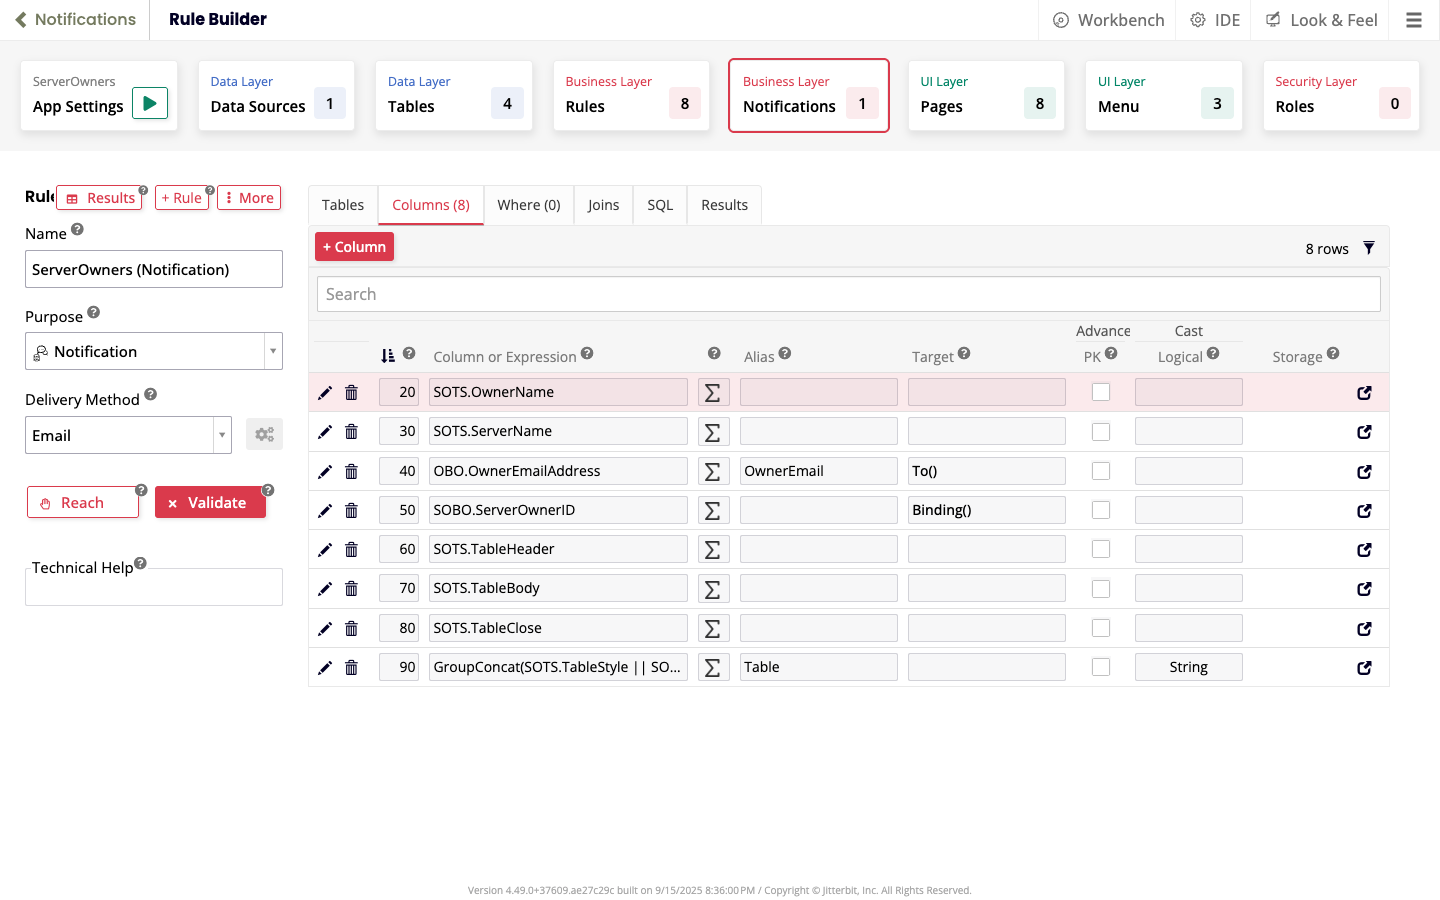Enable PK for the SOTS.TableHeader row
1440x900 pixels.
pos(1101,549)
